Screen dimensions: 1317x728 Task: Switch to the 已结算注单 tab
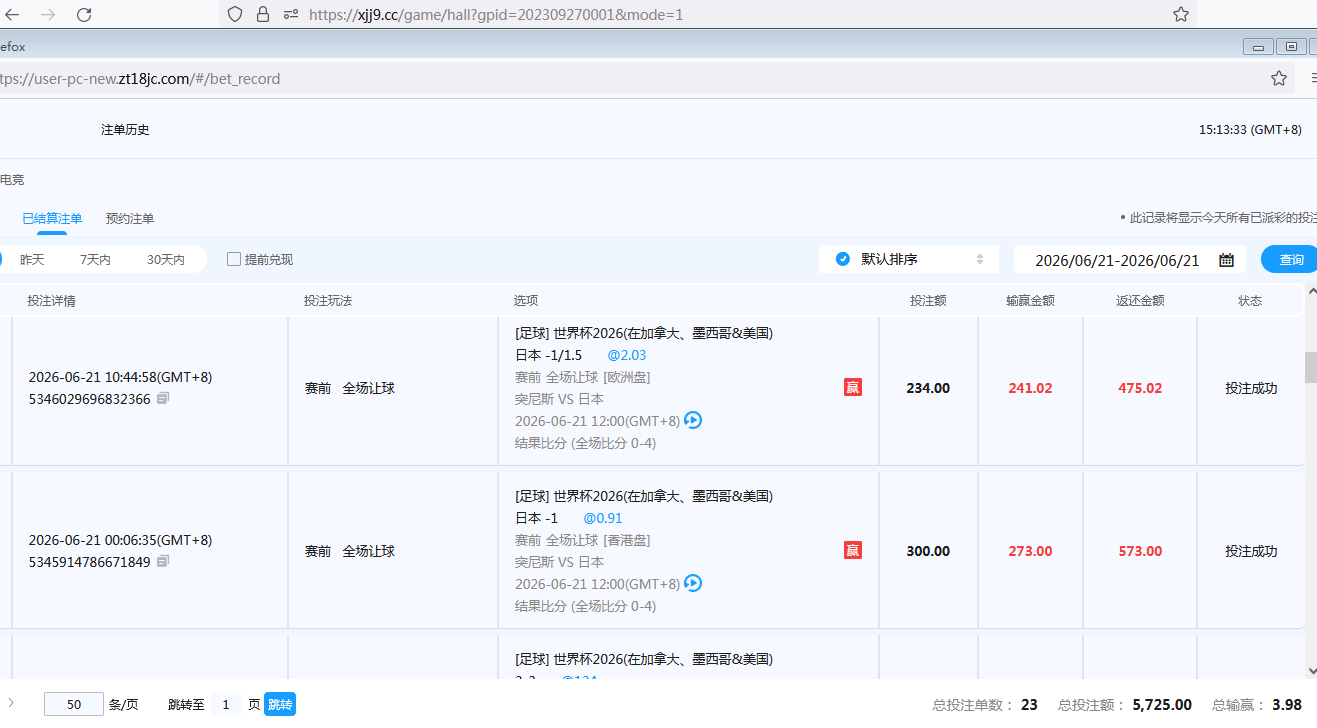pyautogui.click(x=52, y=218)
